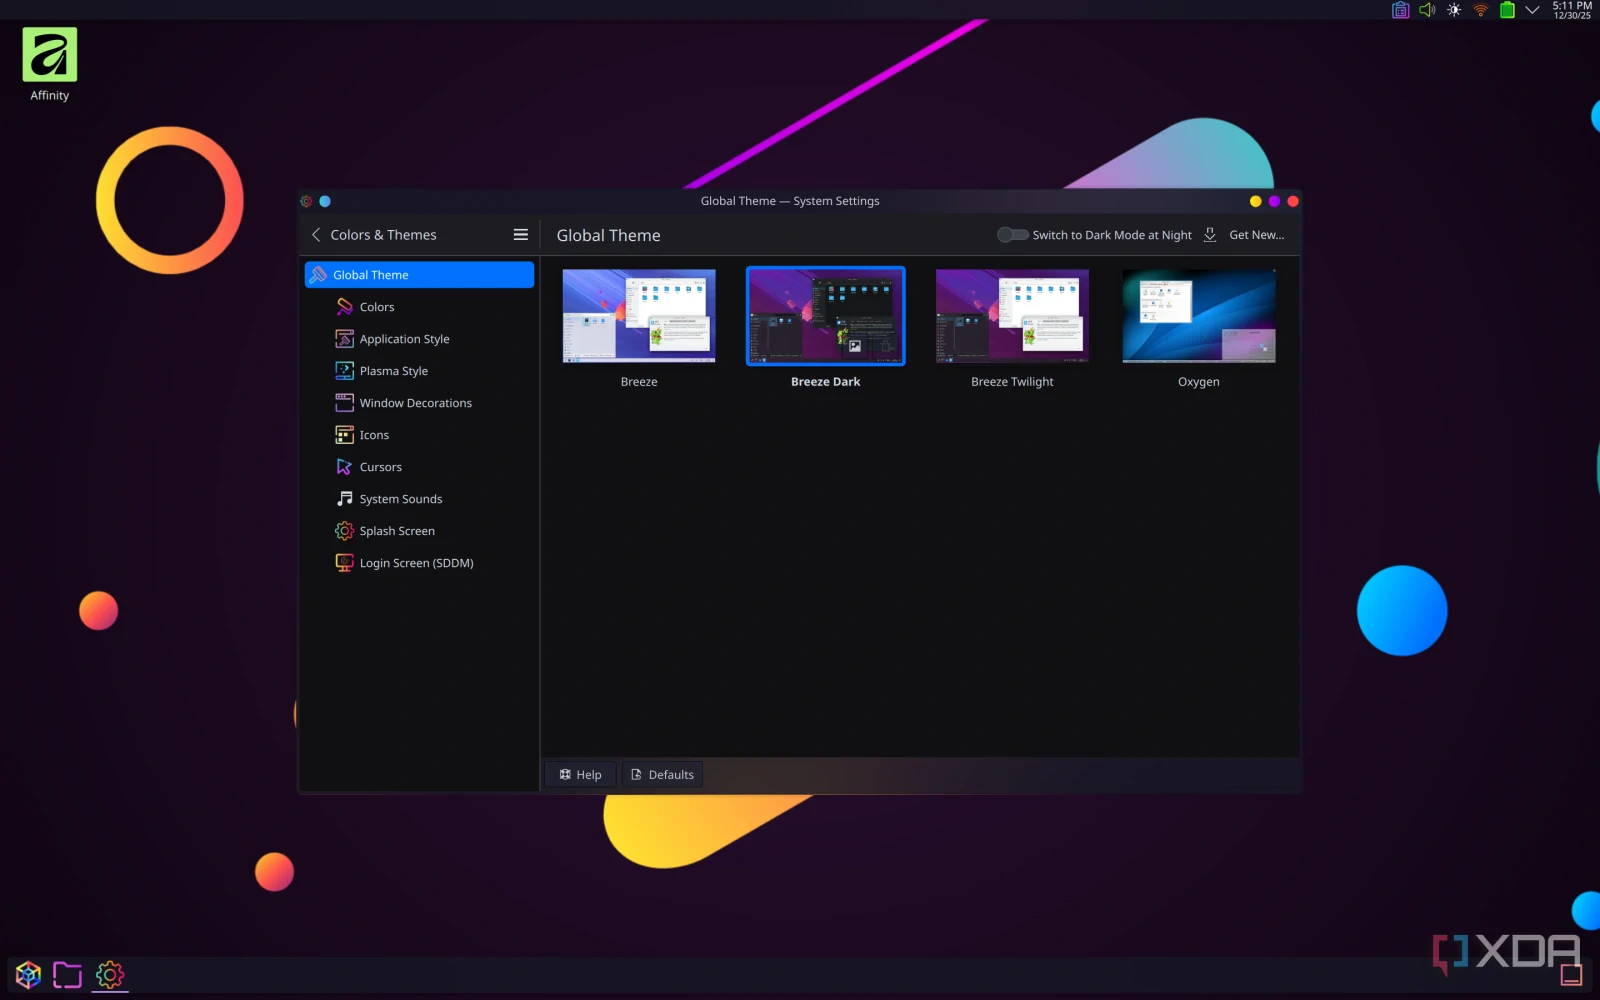This screenshot has width=1600, height=1000.
Task: Open the Icons settings page
Action: click(344, 434)
